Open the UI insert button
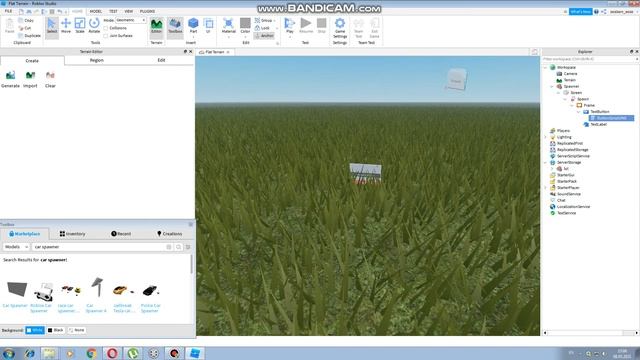Image resolution: width=640 pixels, height=360 pixels. point(208,26)
